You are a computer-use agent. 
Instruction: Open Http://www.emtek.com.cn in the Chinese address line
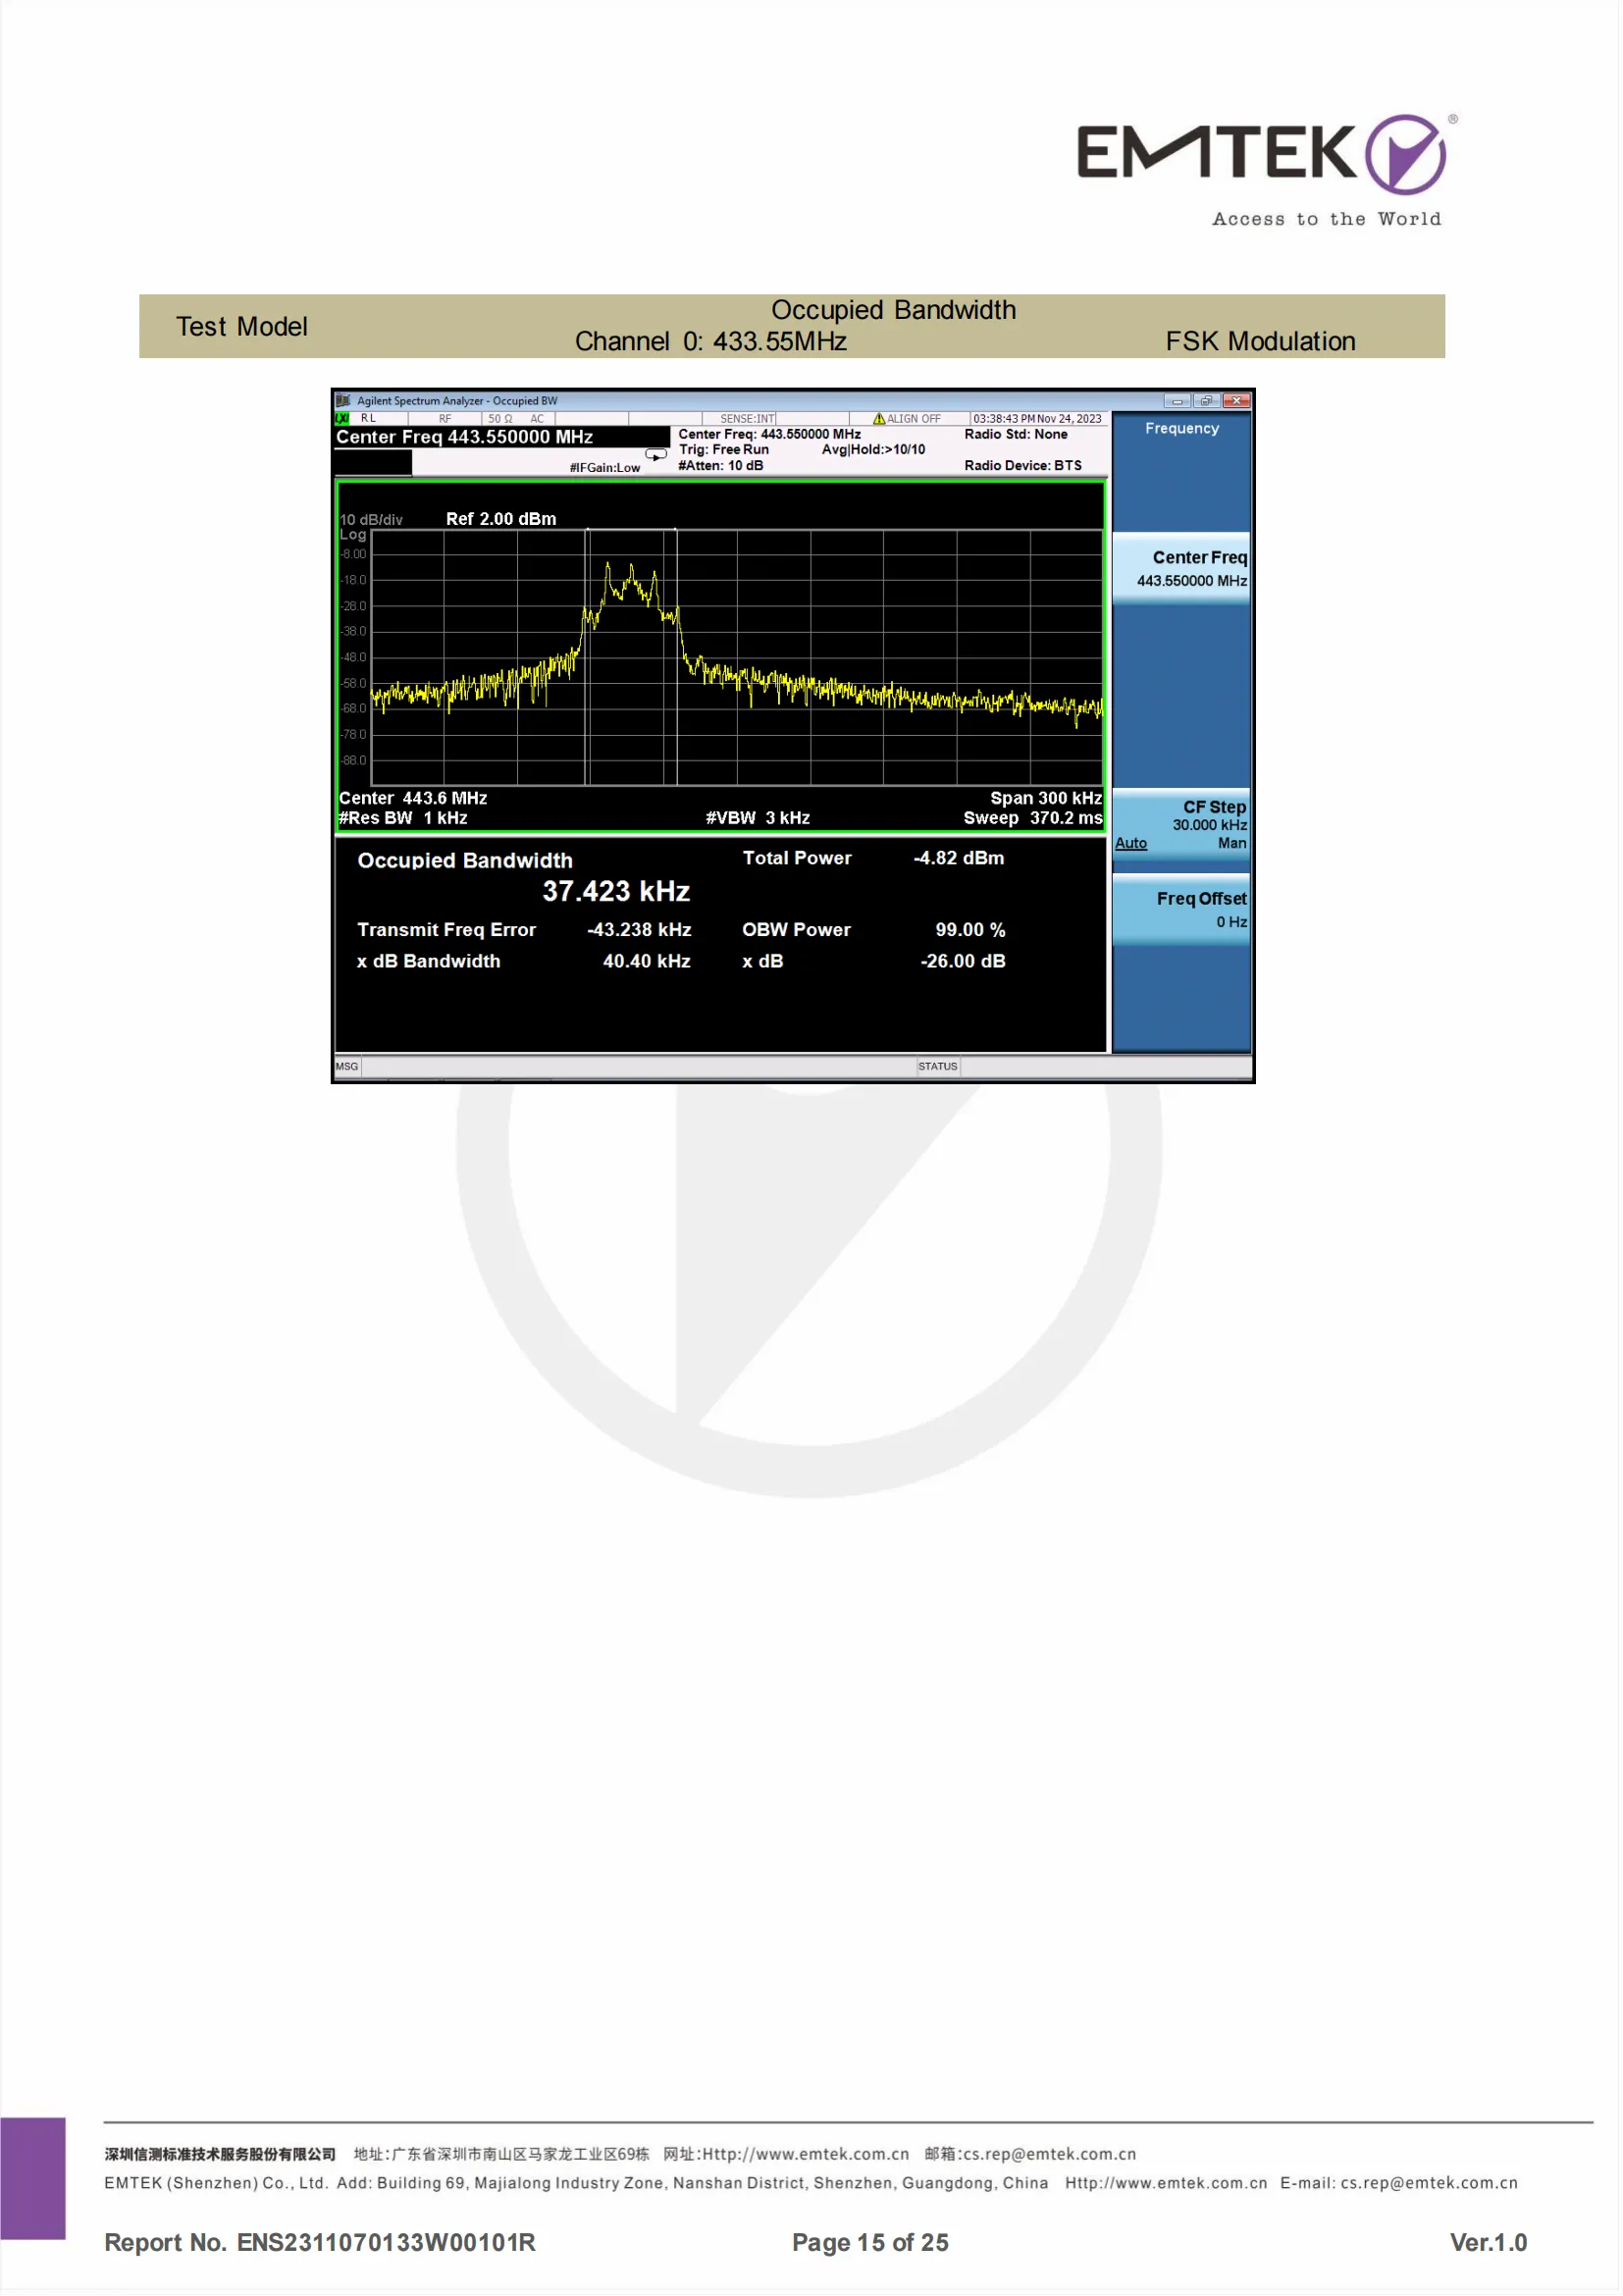pos(806,2155)
